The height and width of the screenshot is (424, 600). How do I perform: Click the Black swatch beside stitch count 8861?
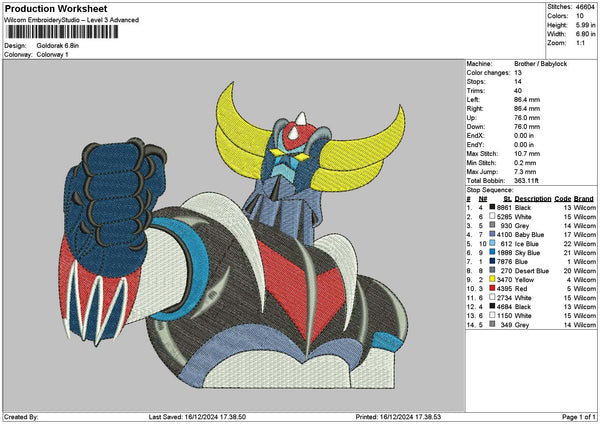[492, 207]
